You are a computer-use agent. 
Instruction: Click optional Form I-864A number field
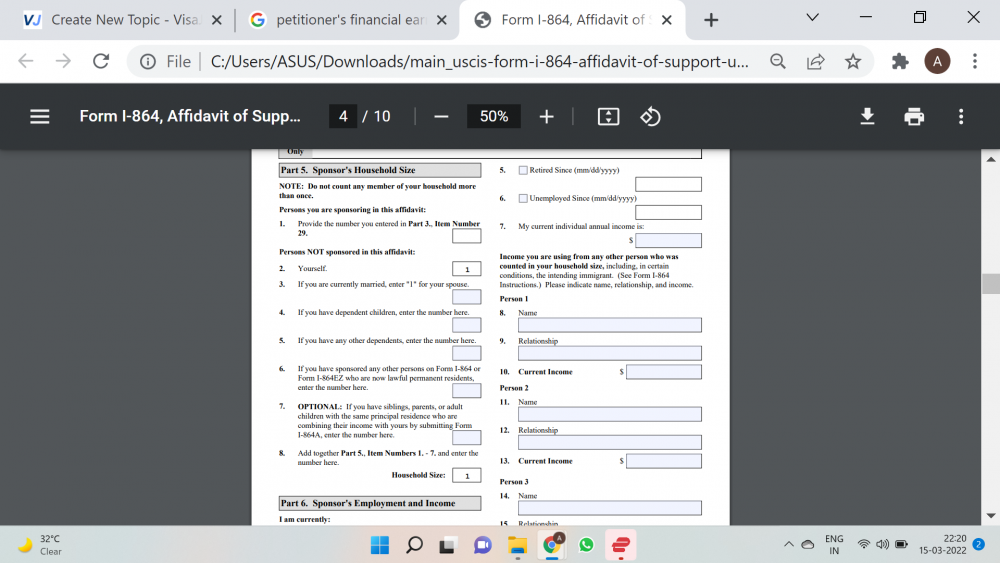pyautogui.click(x=466, y=437)
